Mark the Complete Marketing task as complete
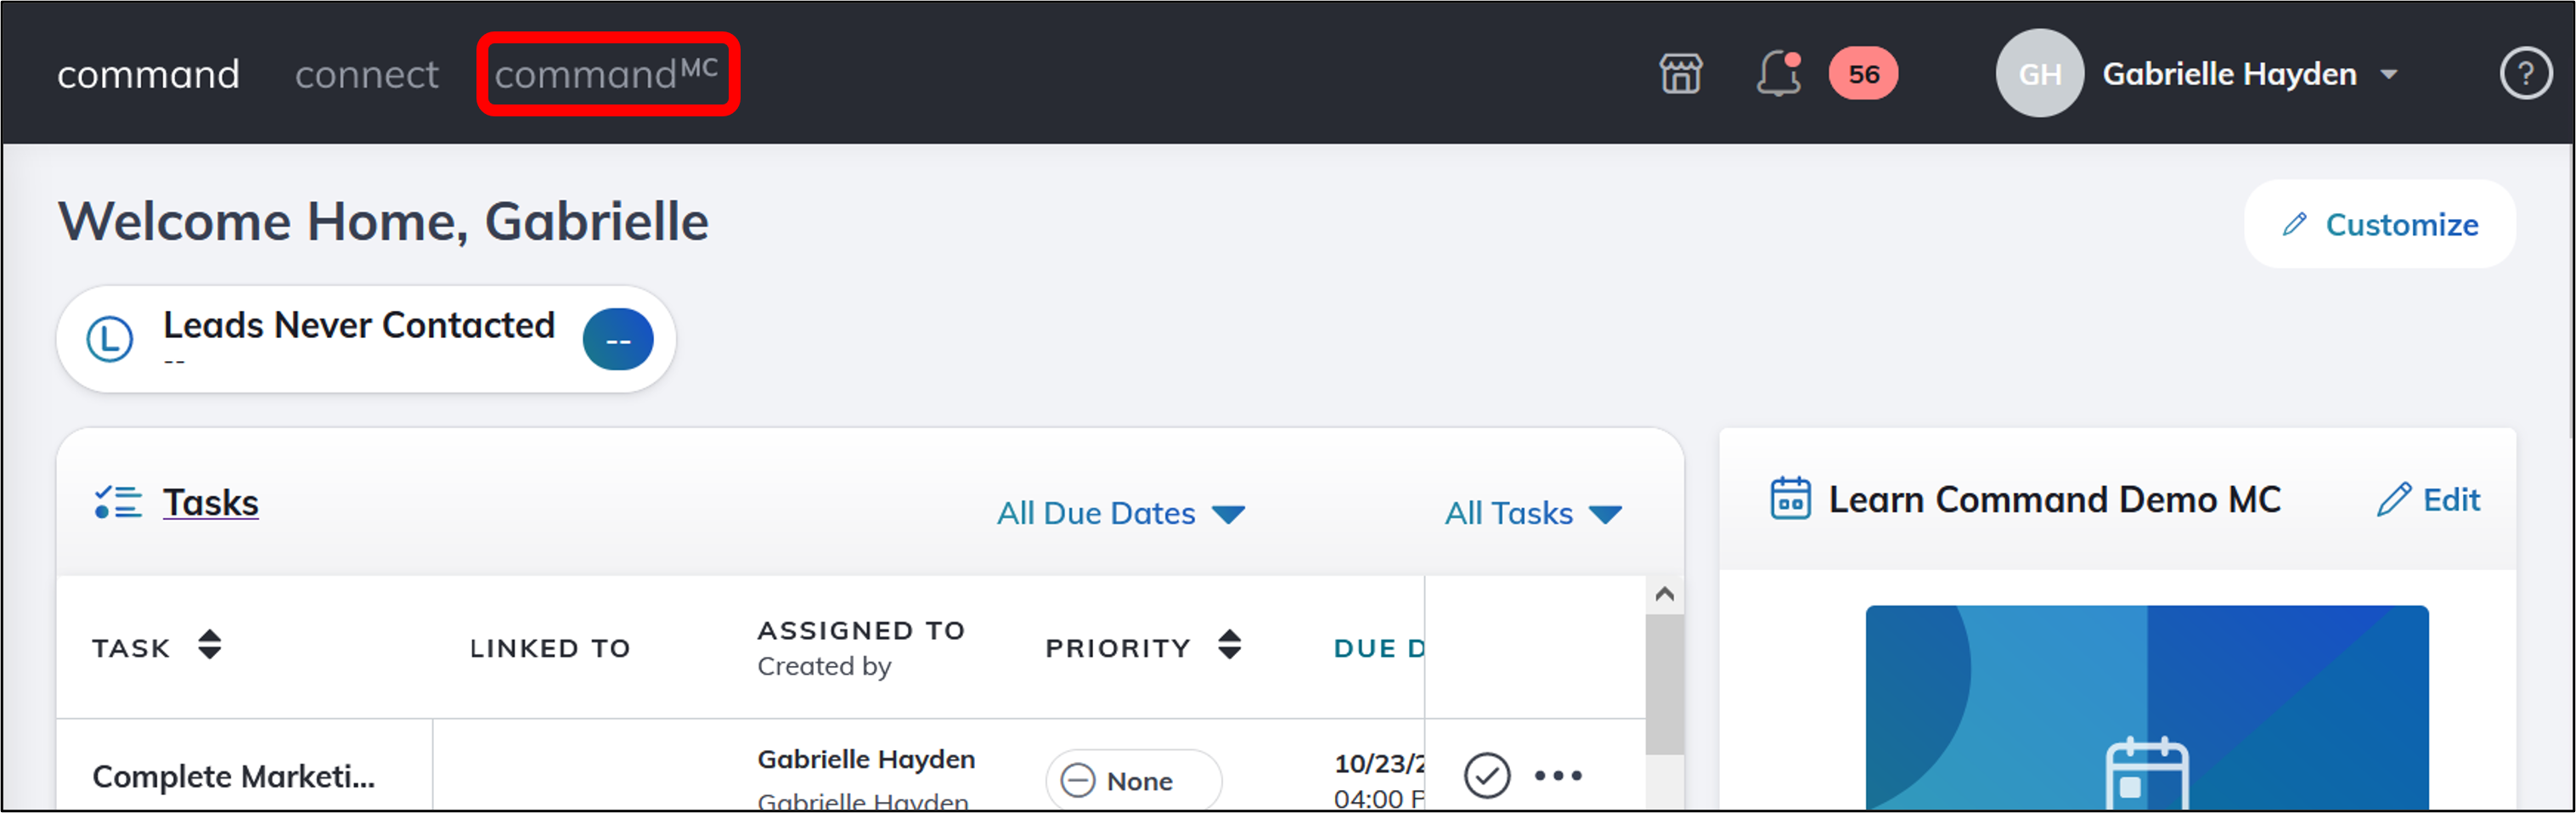 [1487, 775]
